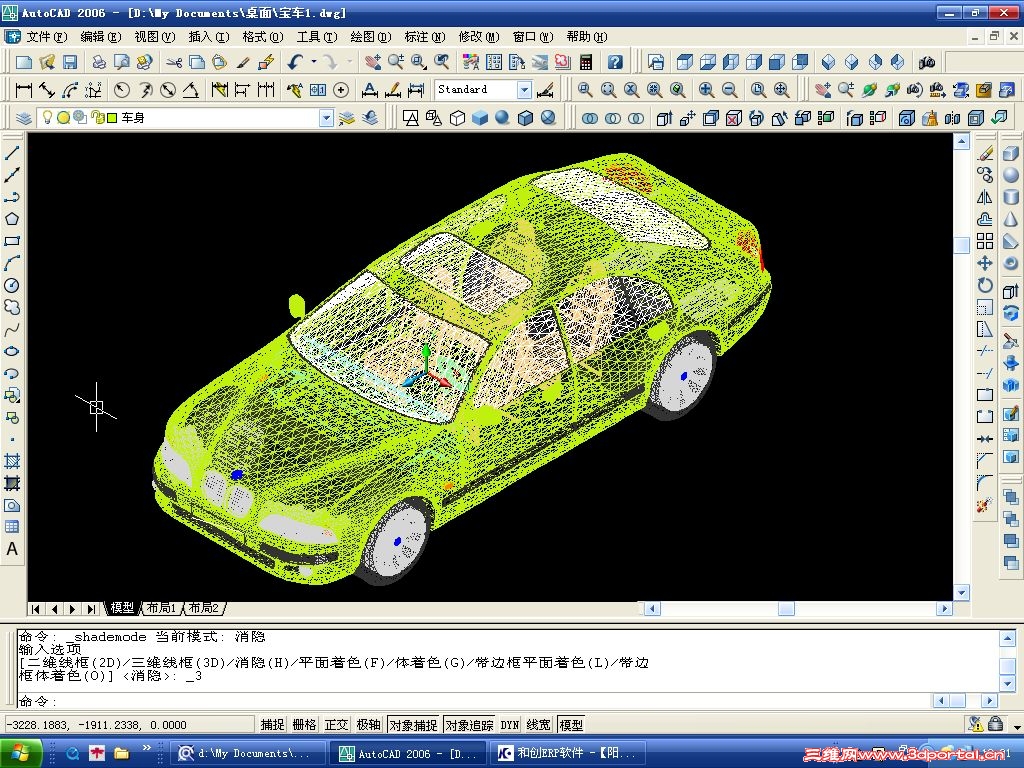Select the Circle draw tool
The image size is (1024, 768).
pyautogui.click(x=12, y=285)
